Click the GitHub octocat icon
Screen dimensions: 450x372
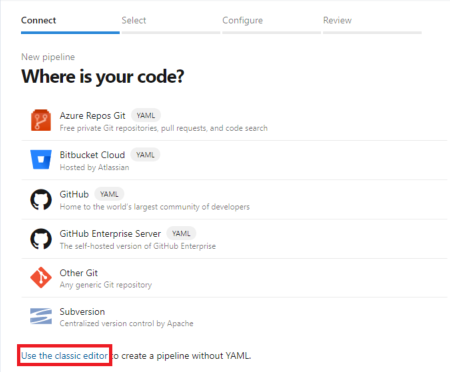tap(41, 199)
